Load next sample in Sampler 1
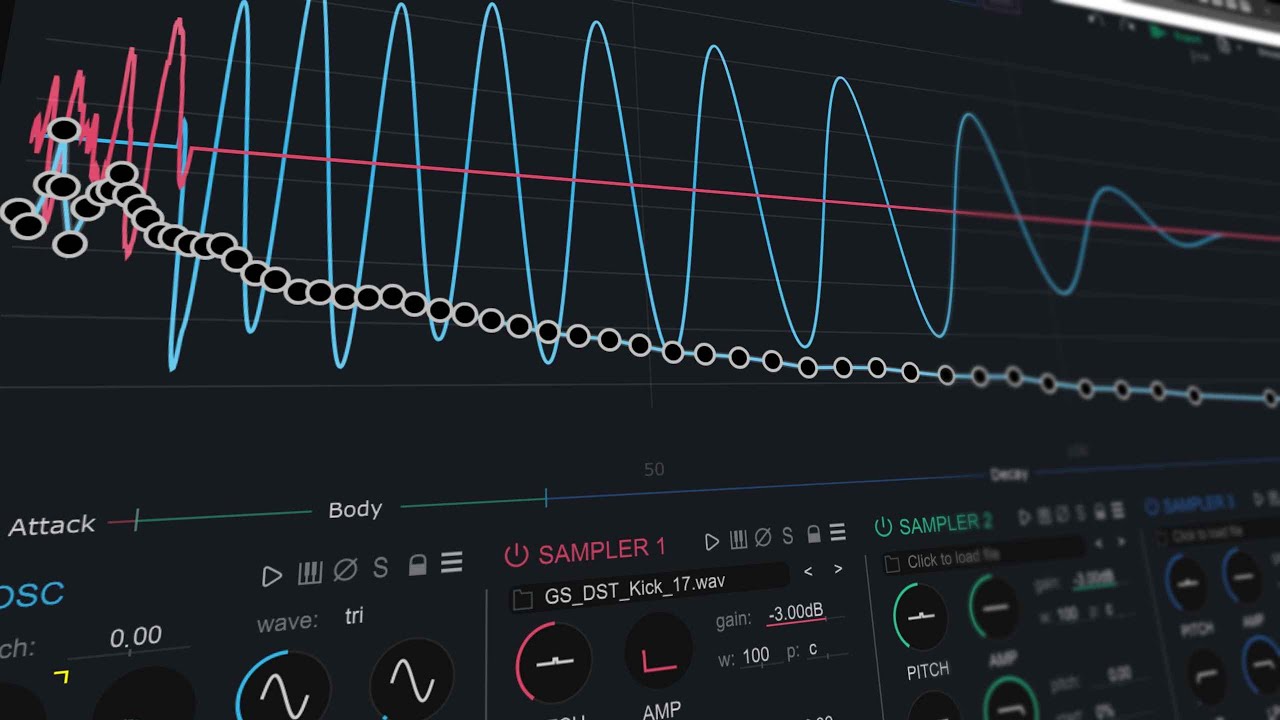 [838, 569]
